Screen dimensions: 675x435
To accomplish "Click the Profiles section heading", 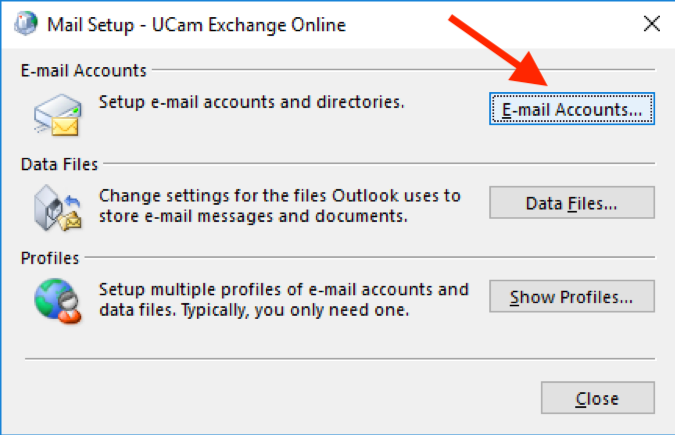I will [50, 258].
